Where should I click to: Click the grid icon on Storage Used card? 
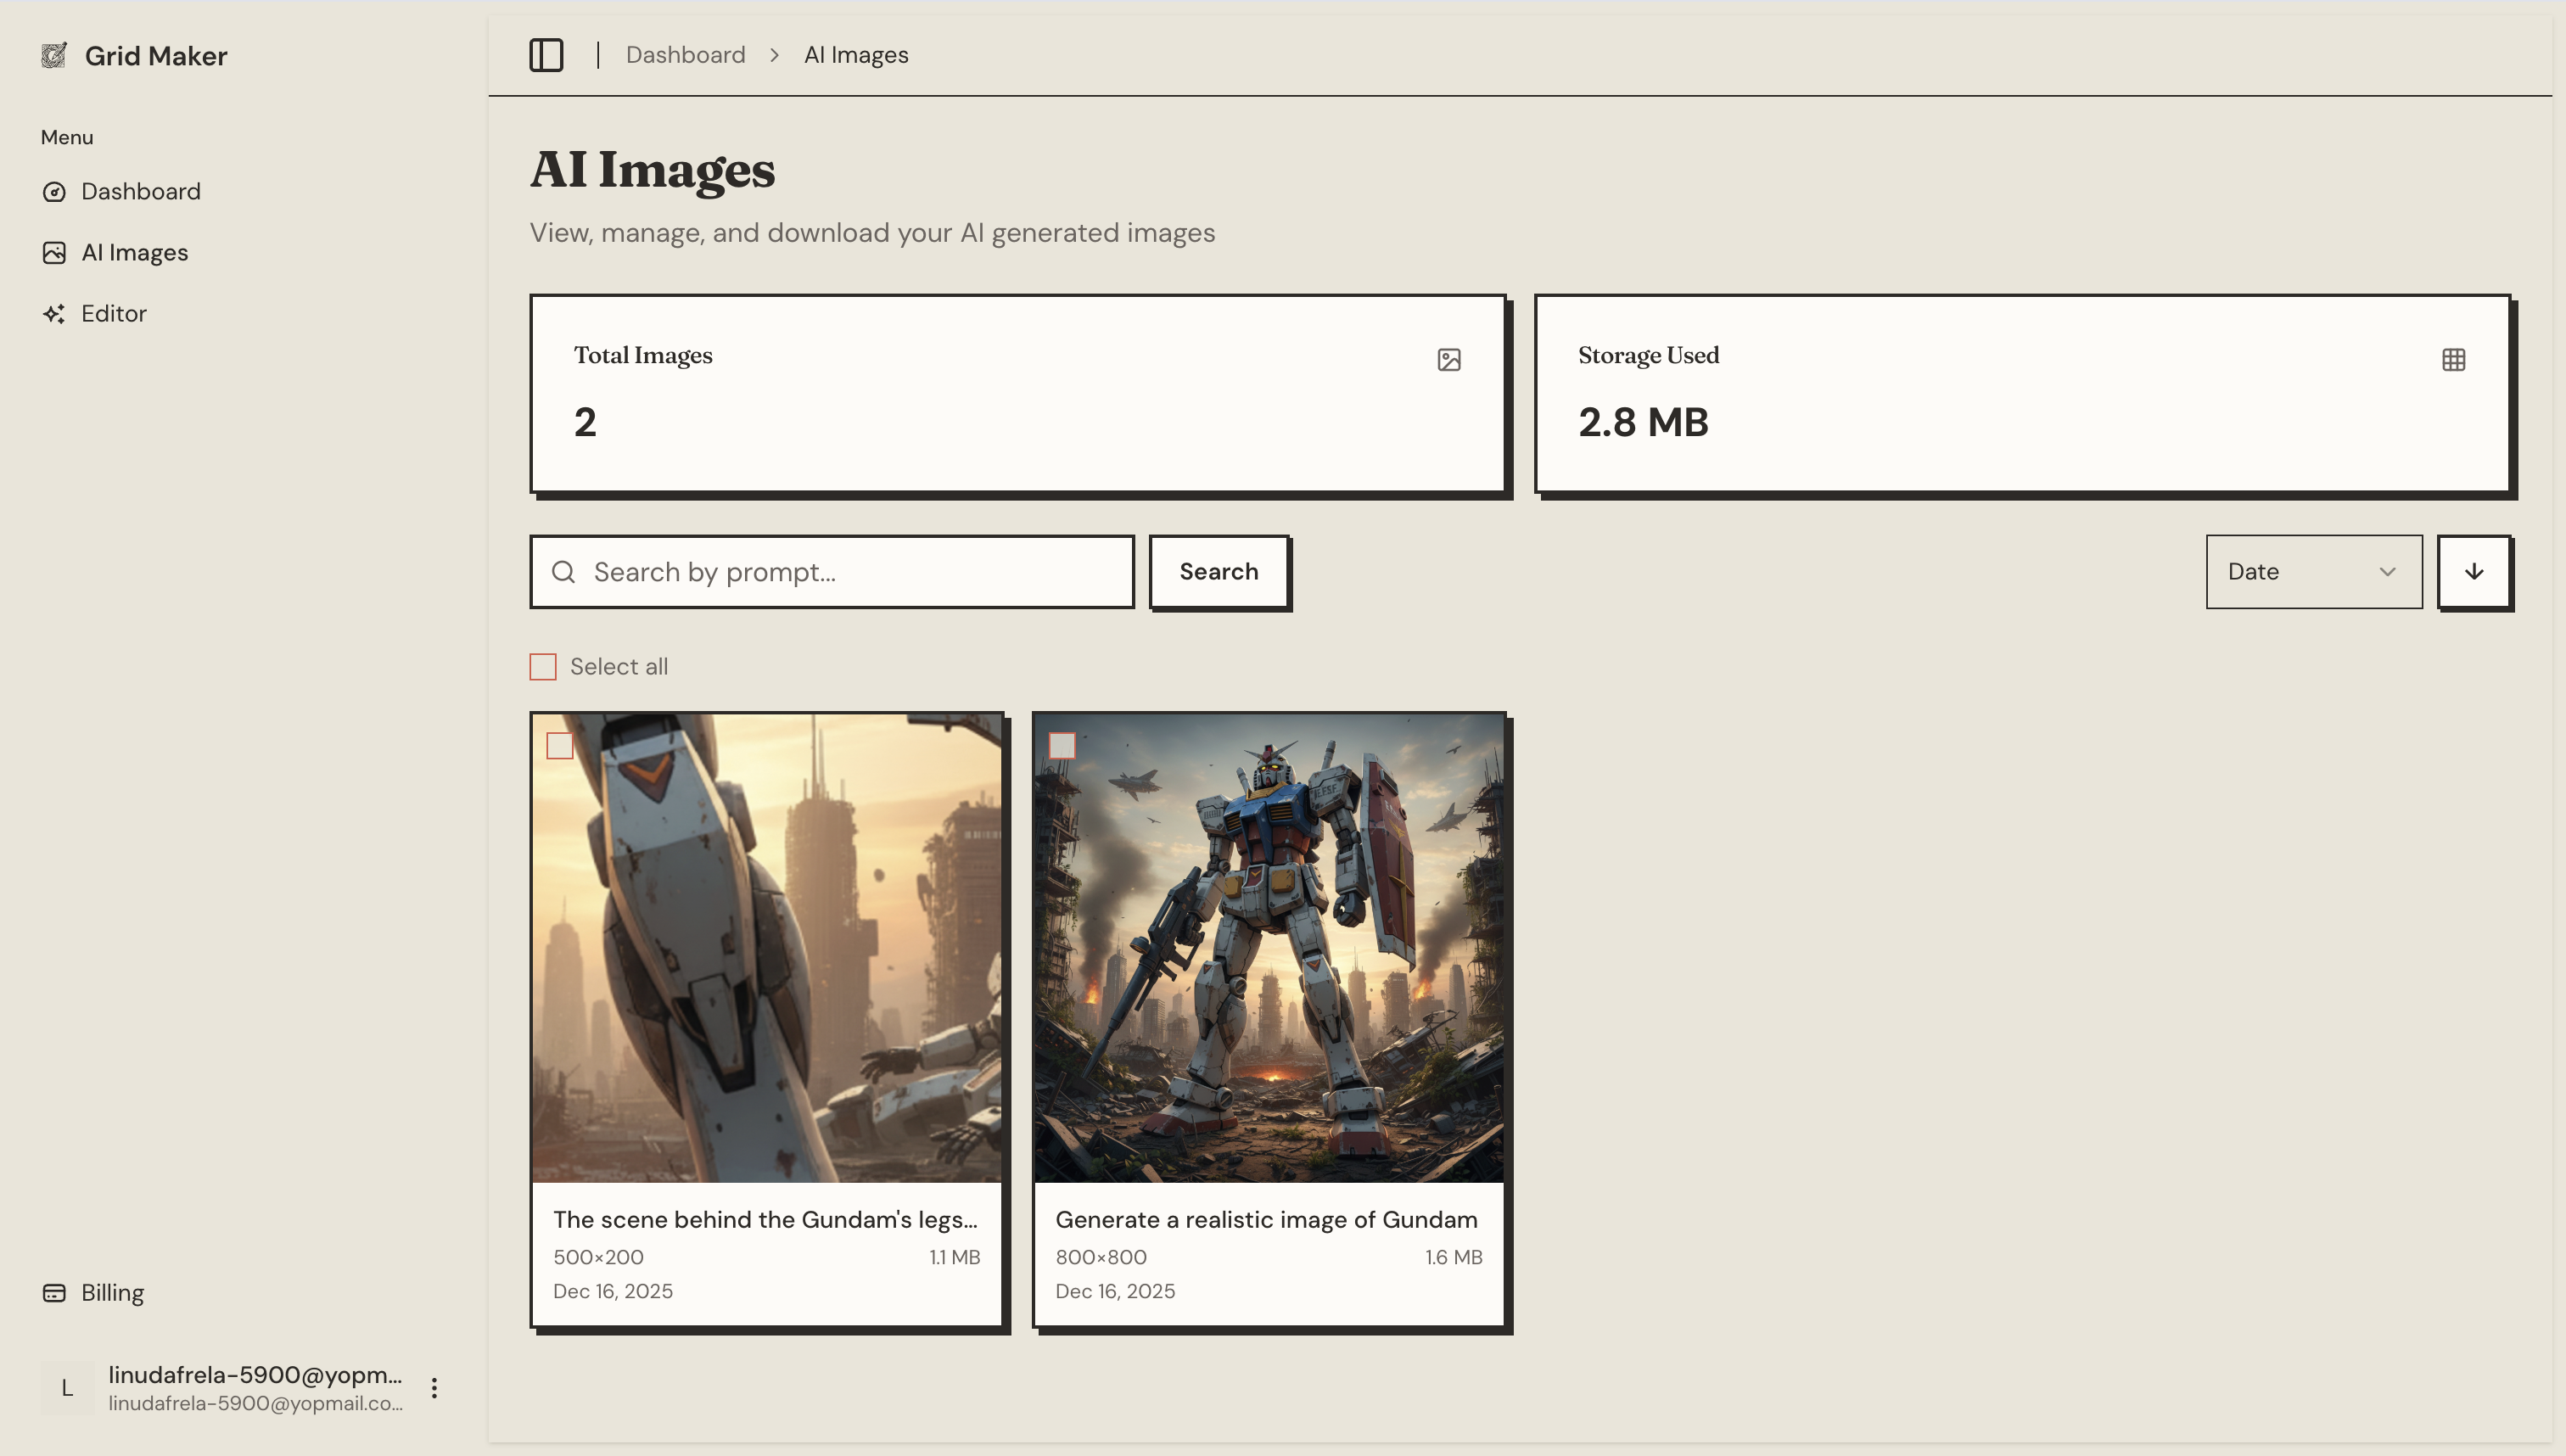click(x=2454, y=359)
